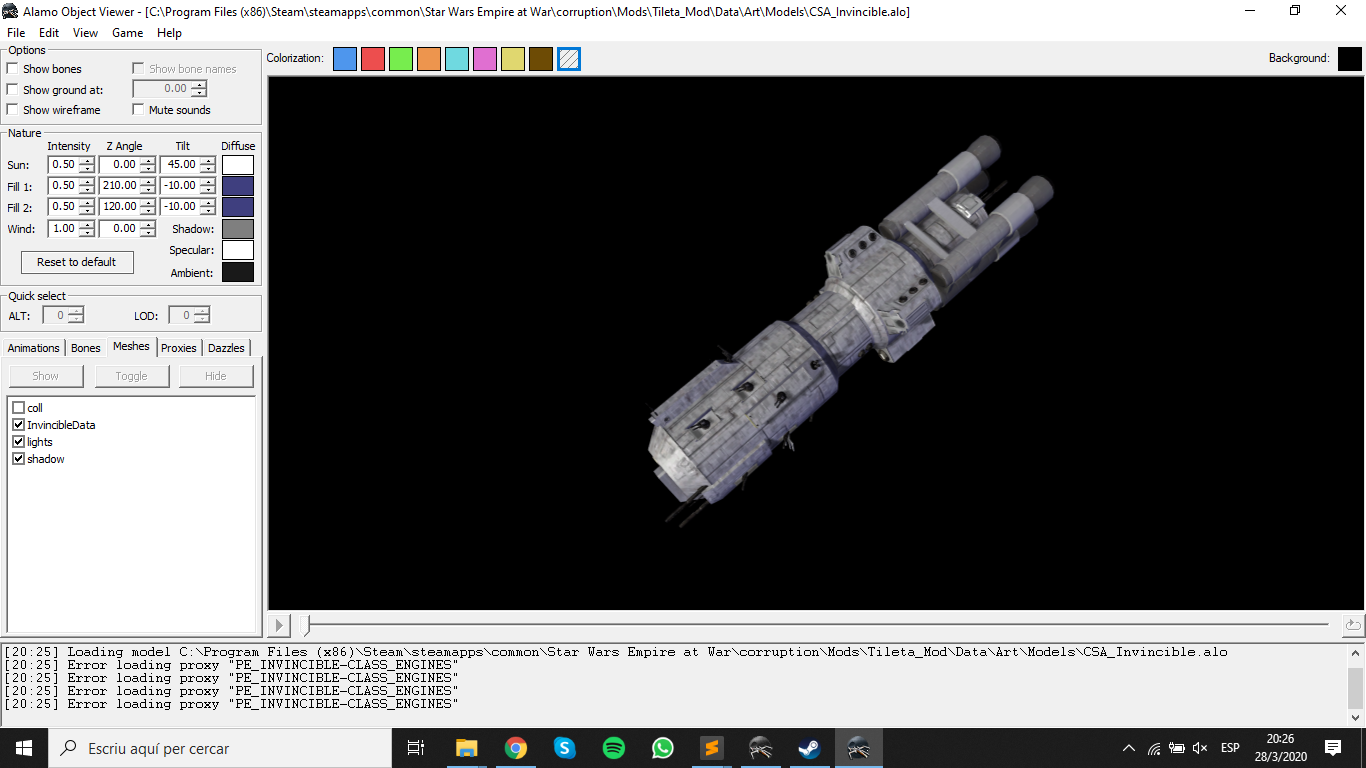Select the blue colorization swatch
Viewport: 1366px width, 768px height.
click(x=345, y=59)
